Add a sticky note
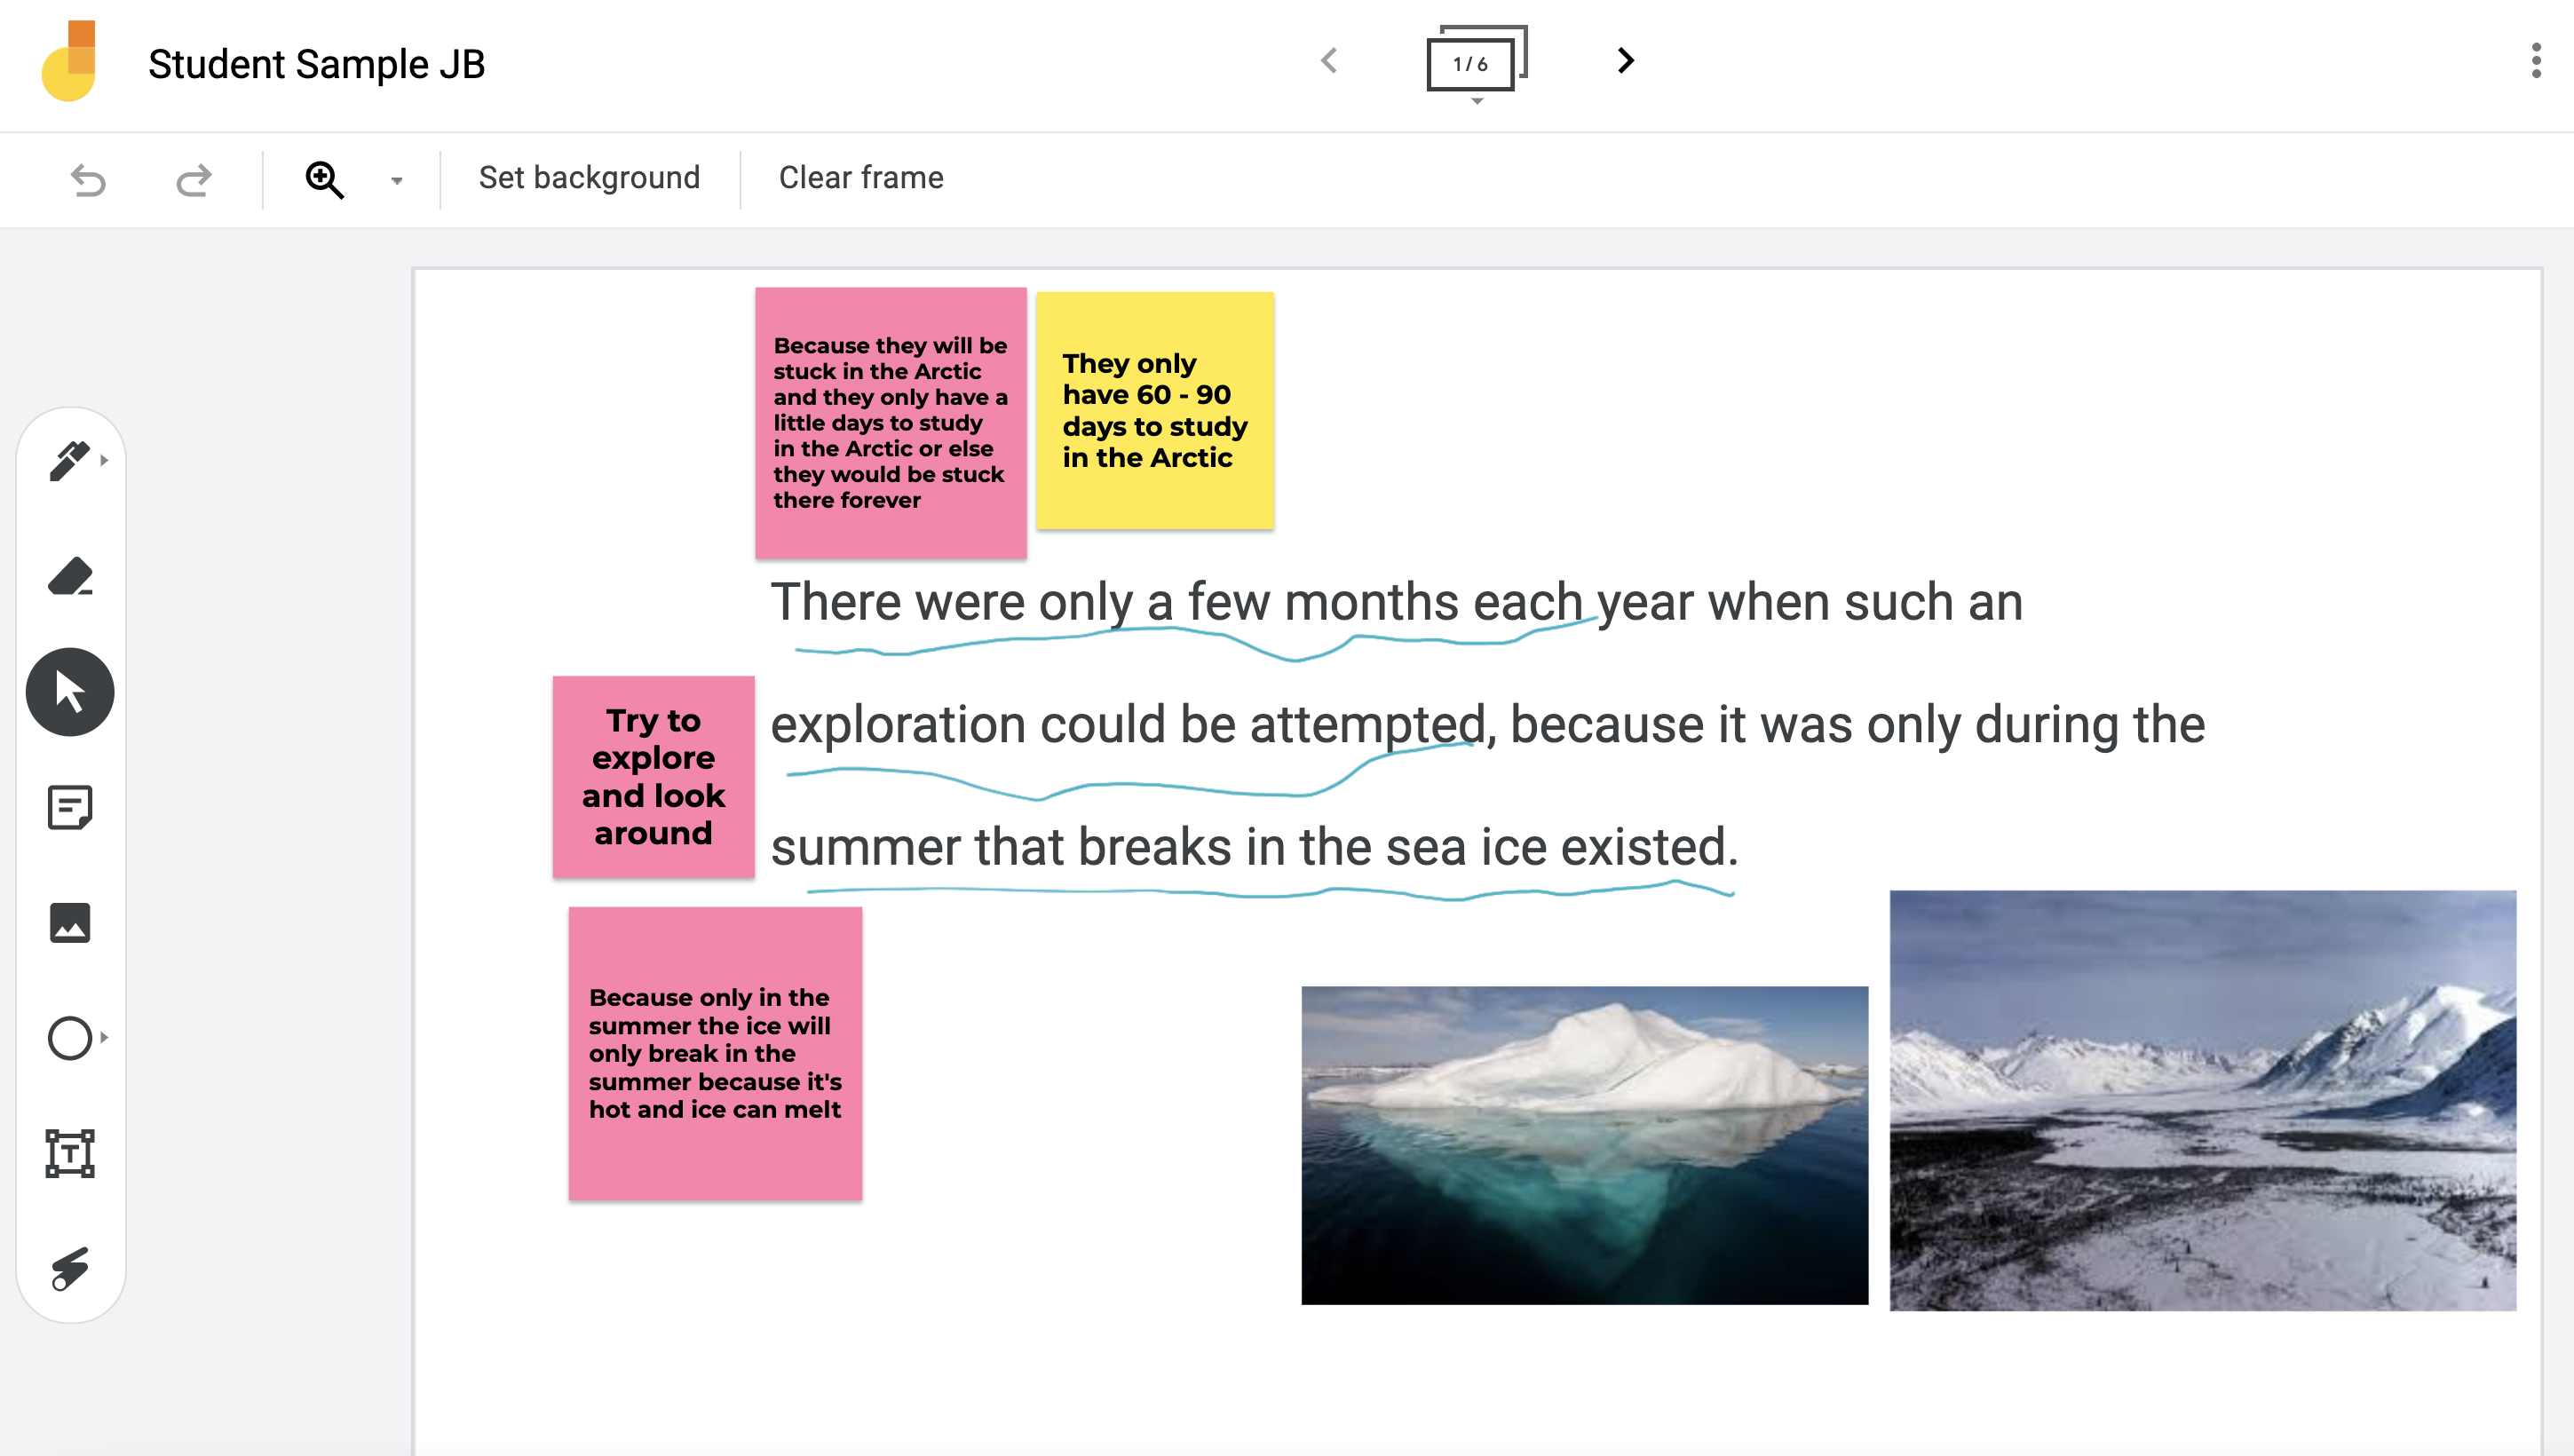 click(x=70, y=807)
